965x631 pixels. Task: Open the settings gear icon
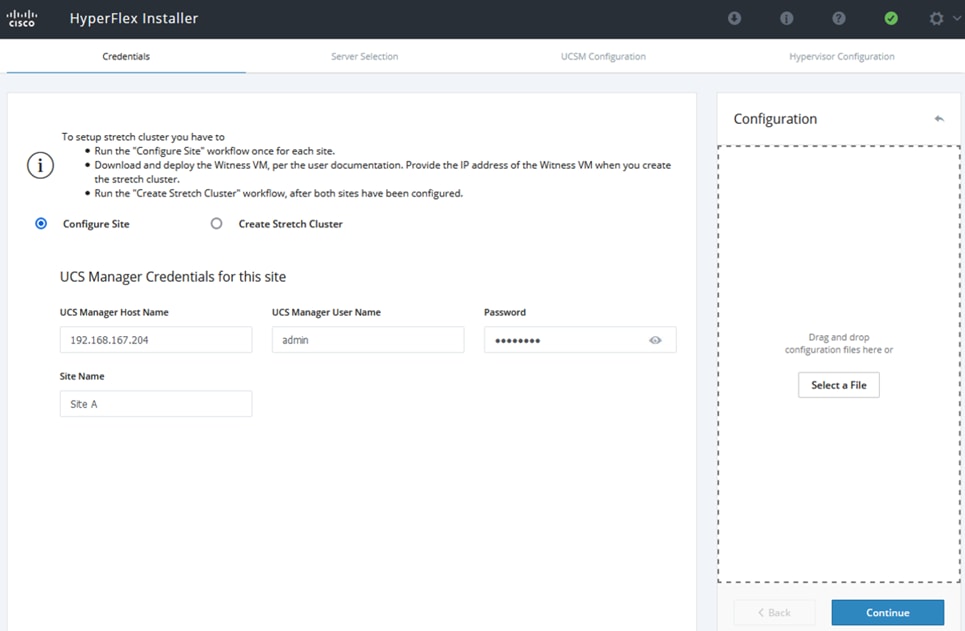tap(936, 18)
